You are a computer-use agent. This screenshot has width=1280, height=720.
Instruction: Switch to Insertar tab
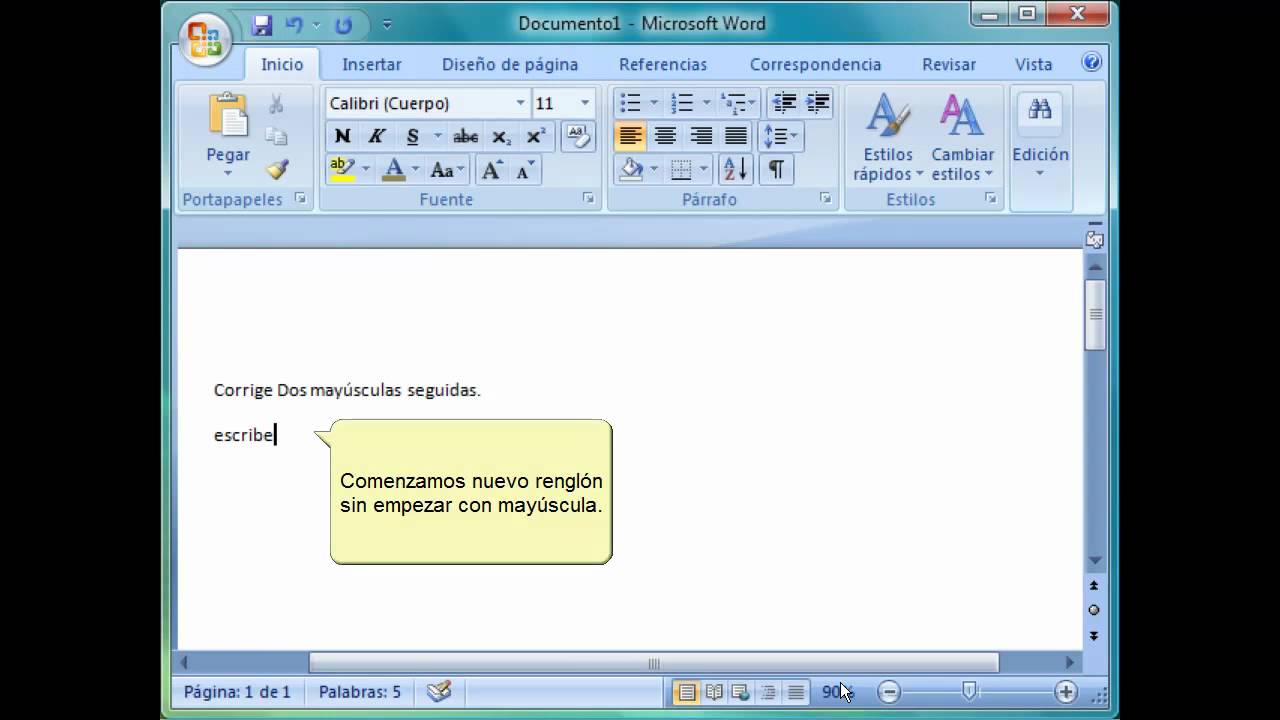tap(372, 64)
